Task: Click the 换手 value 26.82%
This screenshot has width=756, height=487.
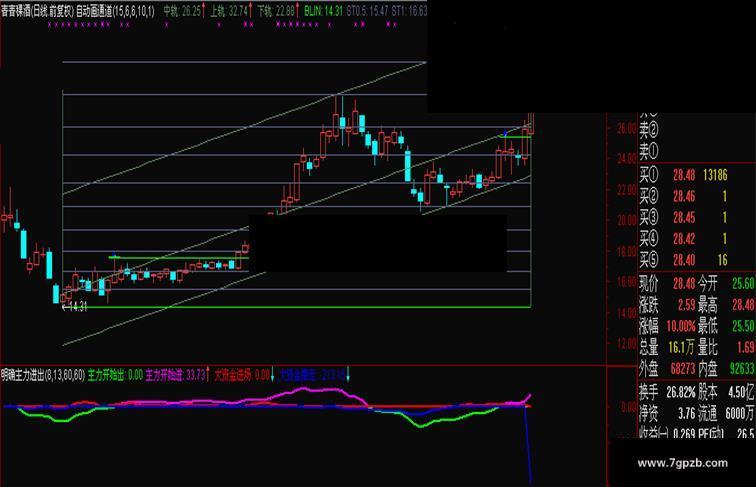Action: [681, 392]
